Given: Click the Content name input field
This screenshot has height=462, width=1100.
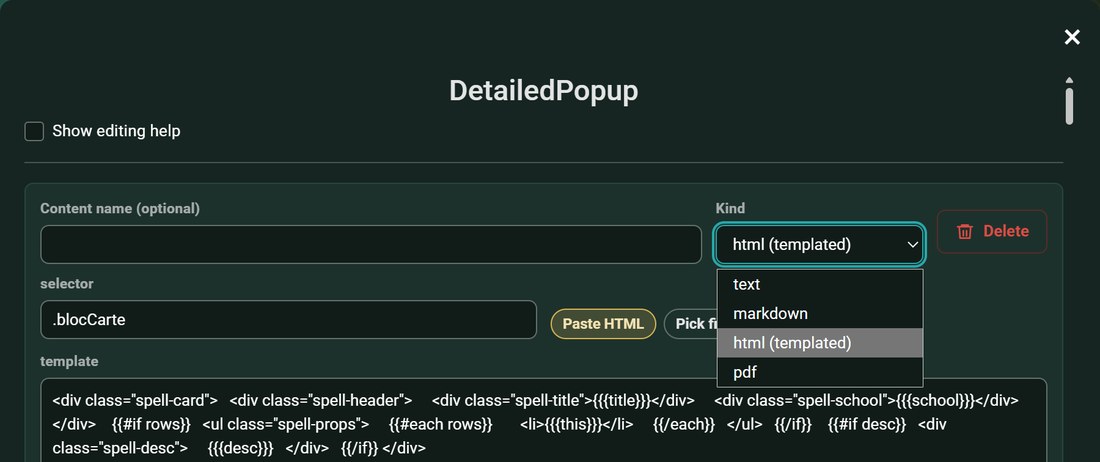Looking at the screenshot, I should 371,244.
